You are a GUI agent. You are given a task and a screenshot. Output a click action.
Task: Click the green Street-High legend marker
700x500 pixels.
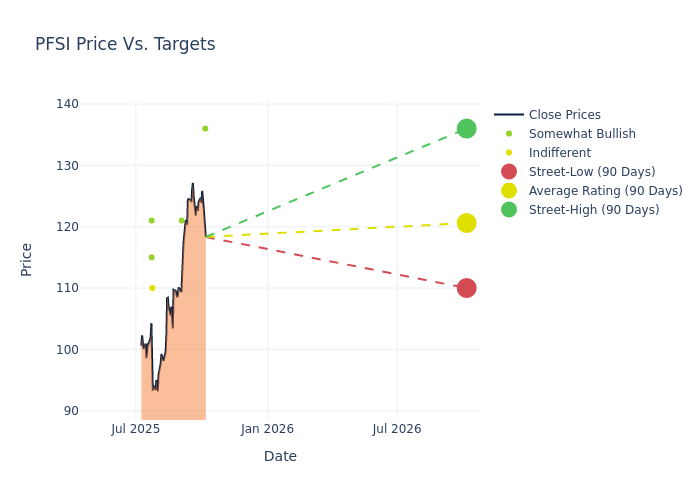(x=509, y=210)
